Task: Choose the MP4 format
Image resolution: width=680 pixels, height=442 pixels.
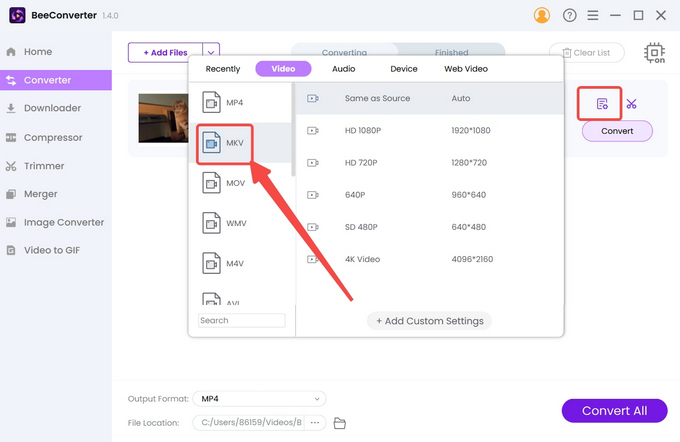Action: (241, 103)
